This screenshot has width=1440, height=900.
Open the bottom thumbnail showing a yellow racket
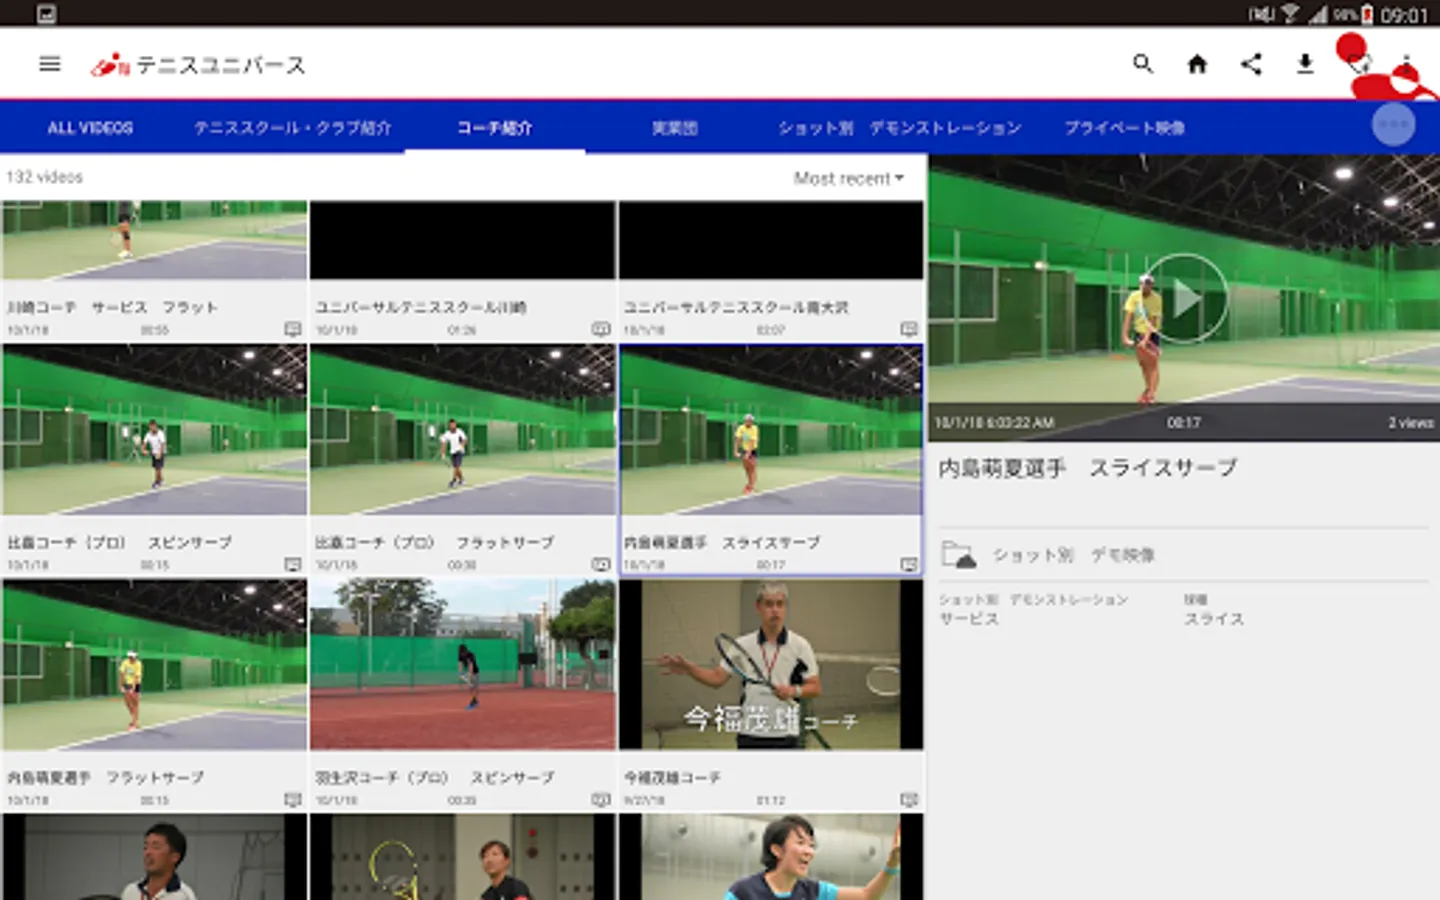click(463, 857)
